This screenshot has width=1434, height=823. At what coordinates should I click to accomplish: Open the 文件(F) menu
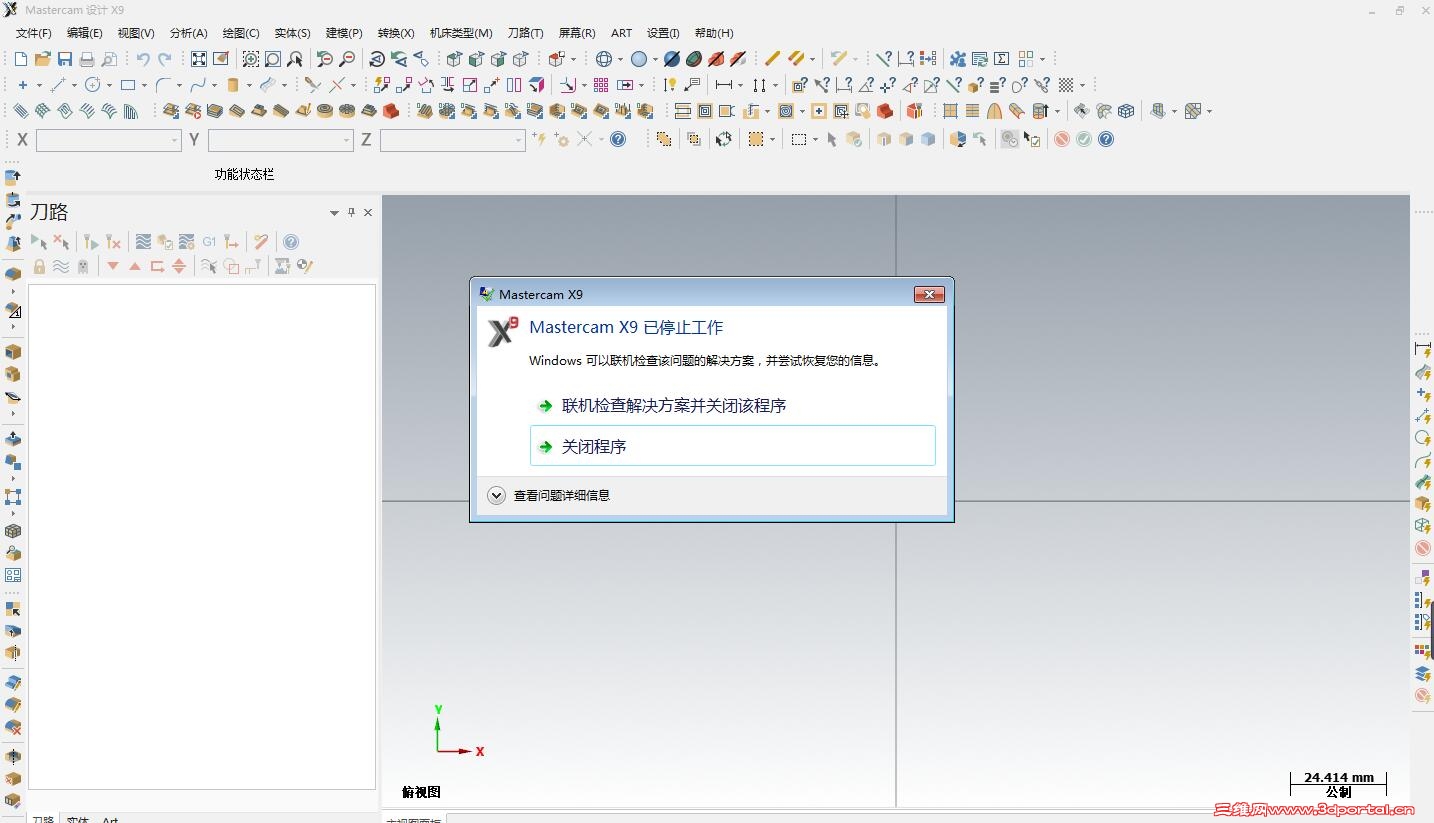pyautogui.click(x=34, y=33)
